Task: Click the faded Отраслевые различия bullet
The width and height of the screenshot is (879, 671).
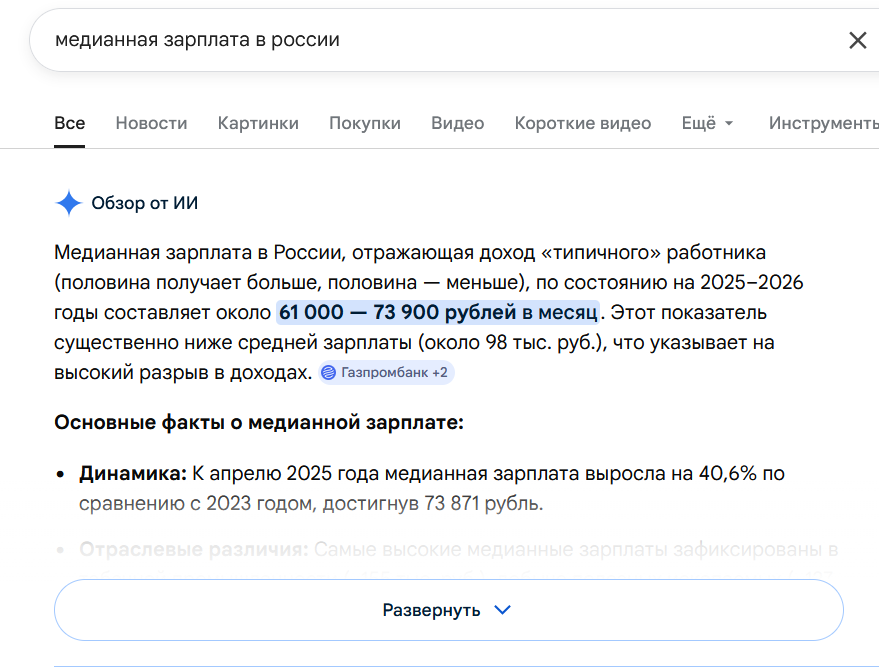Action: pyautogui.click(x=192, y=550)
